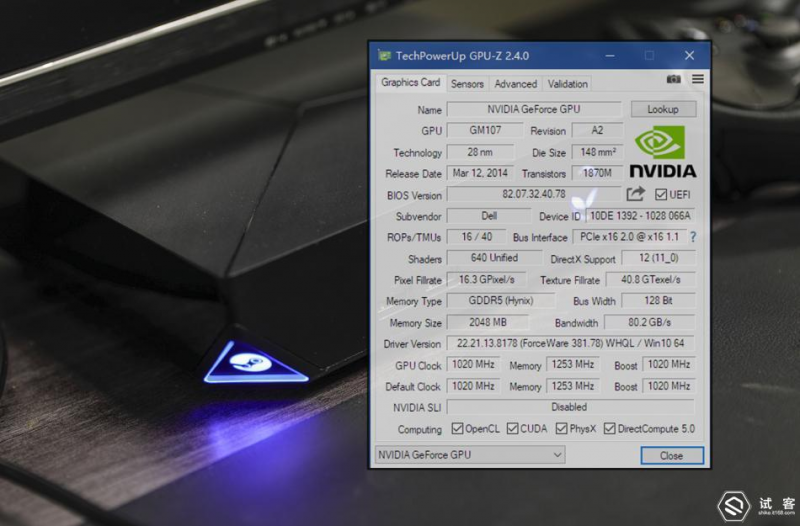Click Device ID 10DE 1392 - 1028 066A
Viewport: 800px width, 526px height.
tap(640, 216)
